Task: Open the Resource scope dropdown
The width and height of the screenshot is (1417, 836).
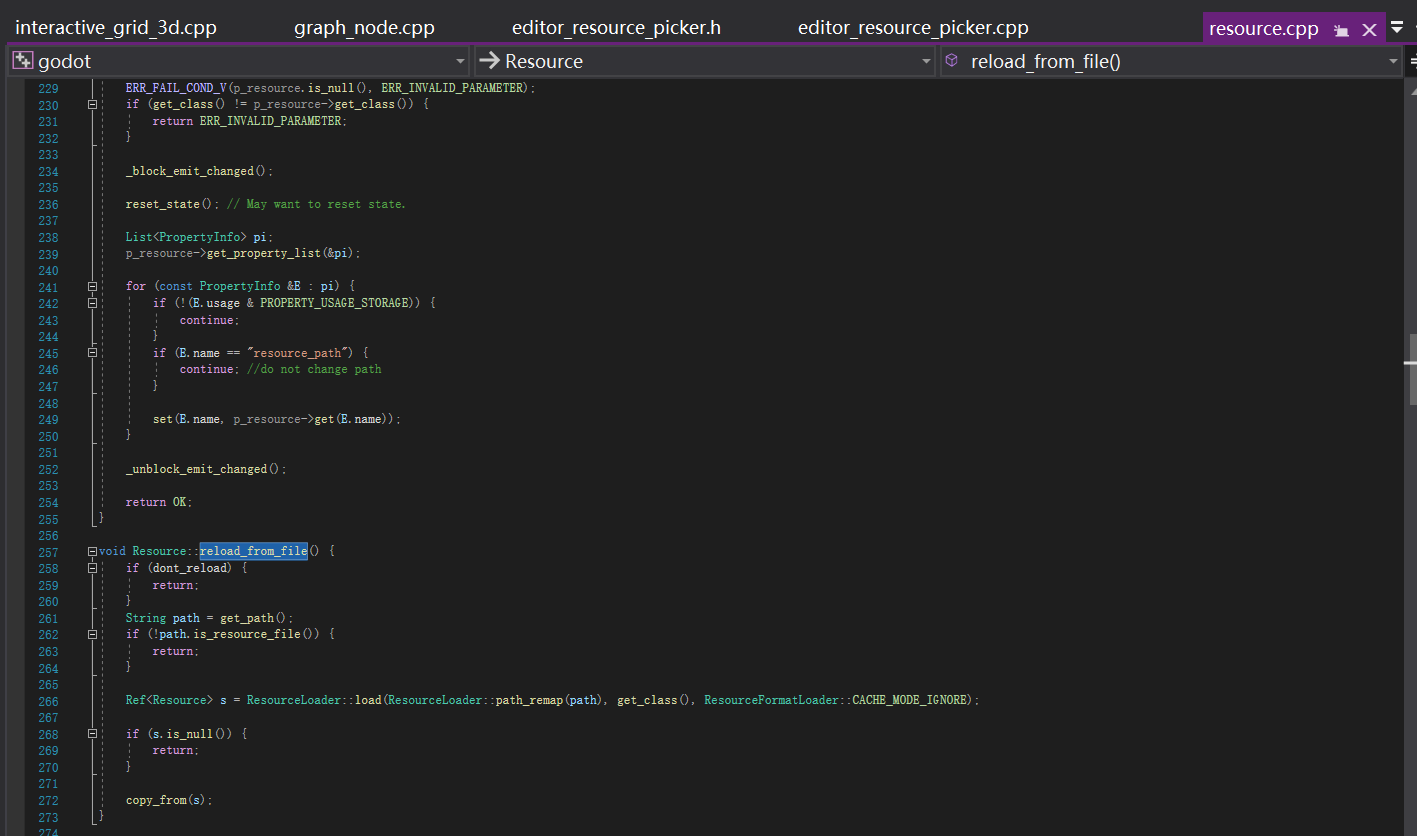Action: click(x=926, y=62)
